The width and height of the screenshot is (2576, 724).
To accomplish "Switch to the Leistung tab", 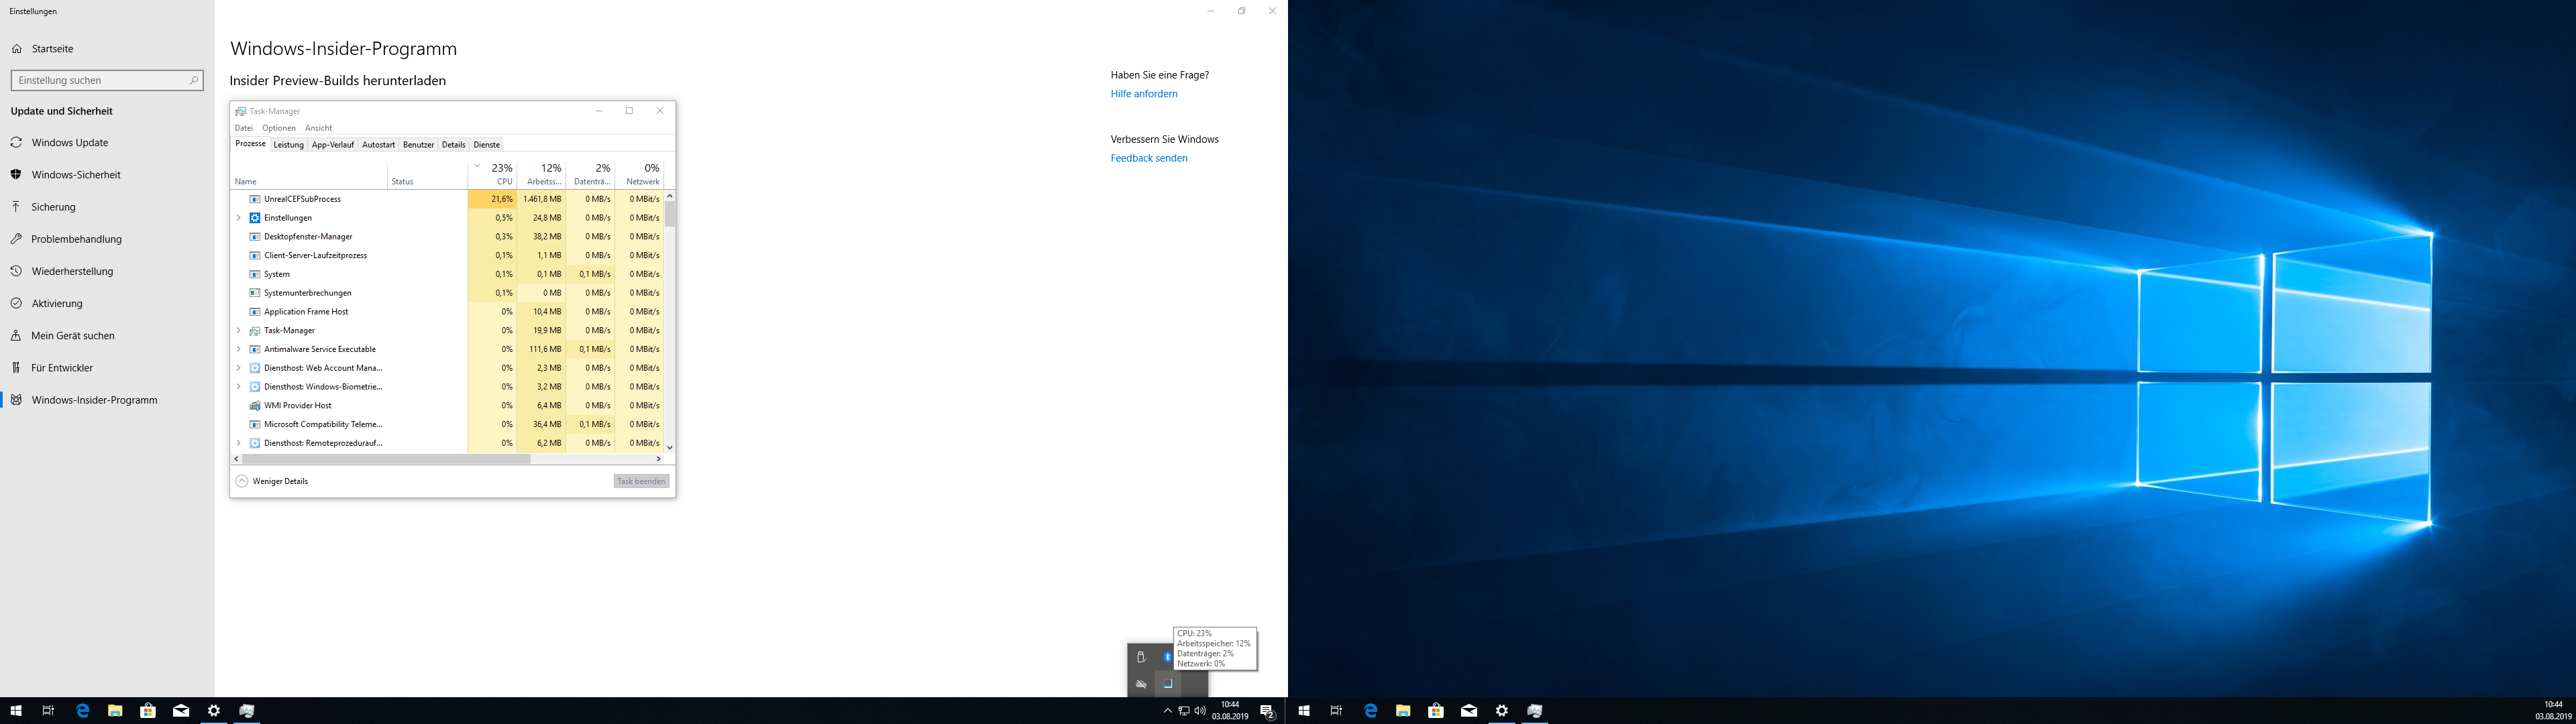I will (289, 145).
